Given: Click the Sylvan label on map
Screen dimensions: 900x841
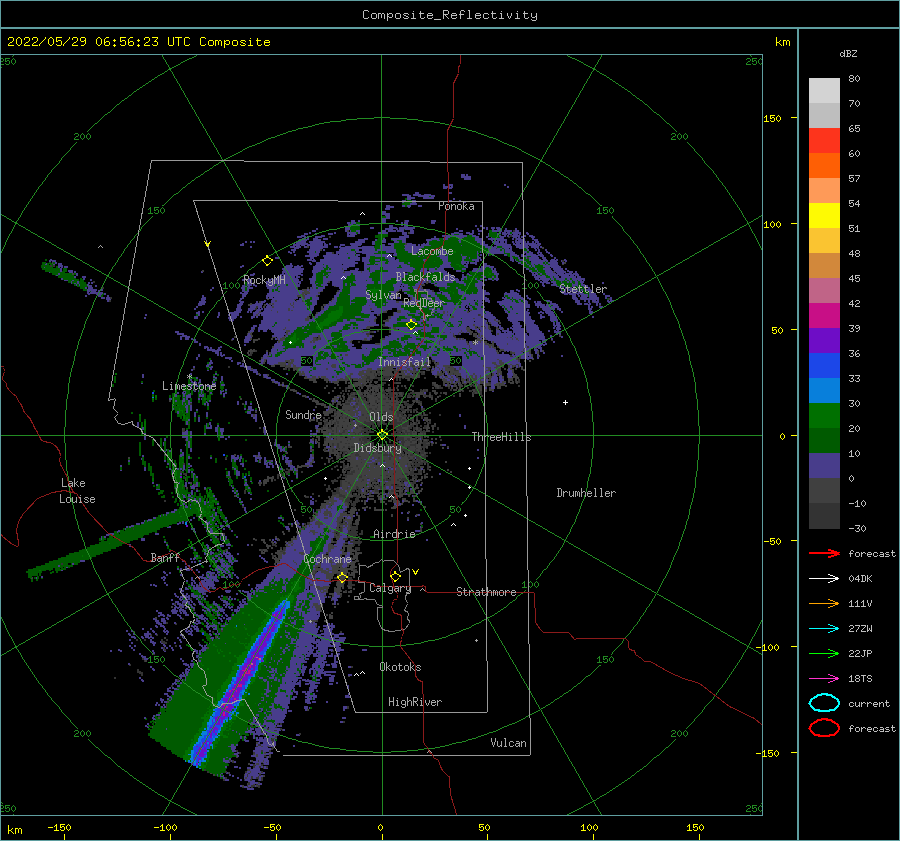Looking at the screenshot, I should (383, 295).
